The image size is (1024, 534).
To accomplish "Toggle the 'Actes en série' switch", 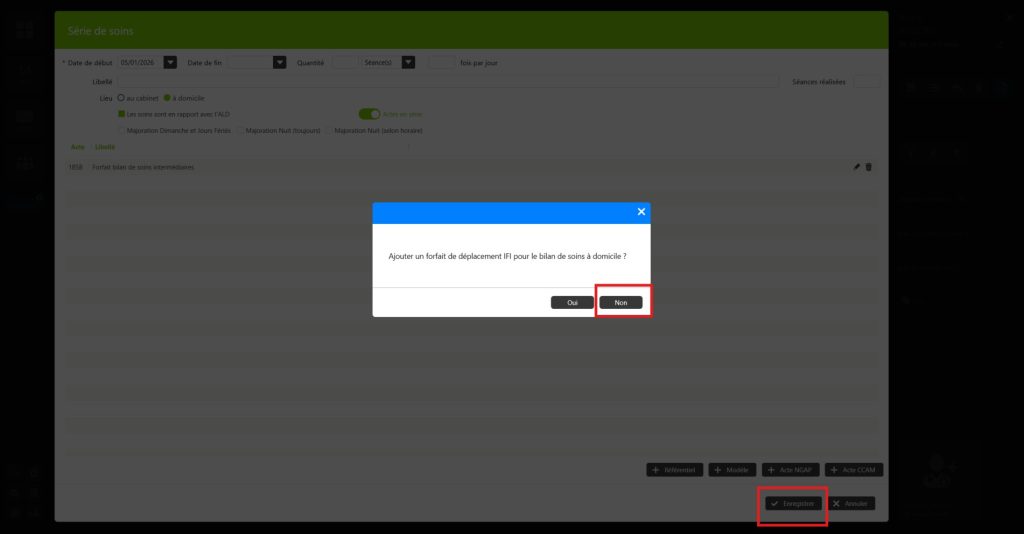I will coord(370,114).
